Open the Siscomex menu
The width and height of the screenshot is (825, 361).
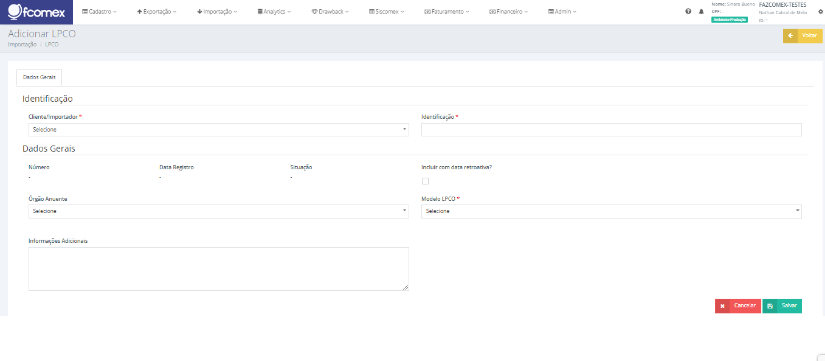click(x=387, y=12)
